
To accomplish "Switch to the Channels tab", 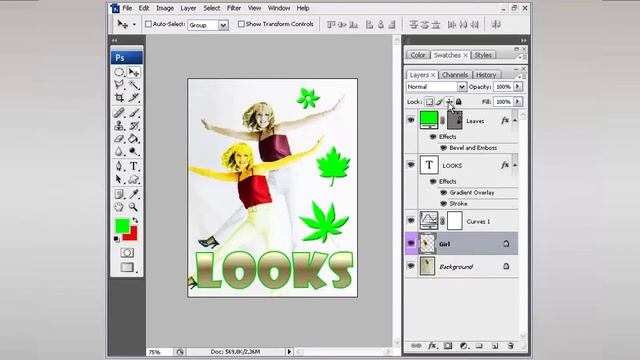I will point(455,75).
